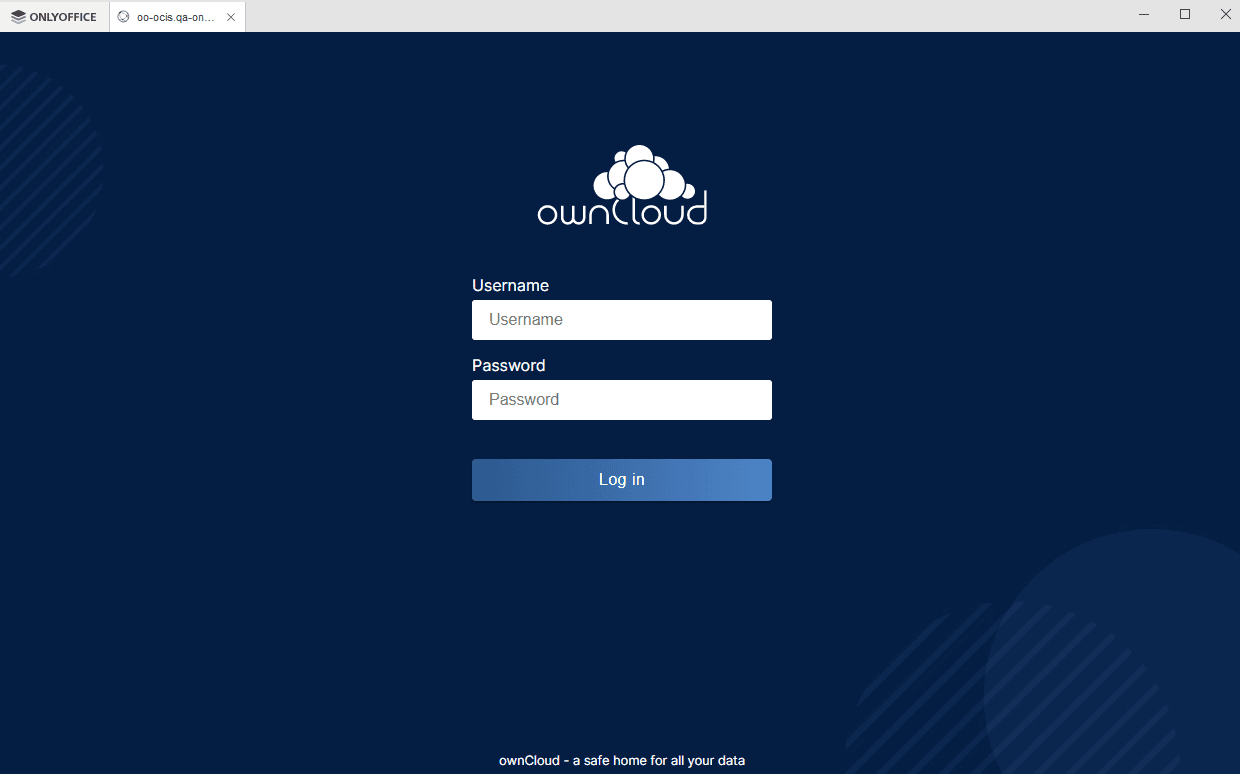The width and height of the screenshot is (1240, 774).
Task: Click the empty tab bar area
Action: [600, 16]
